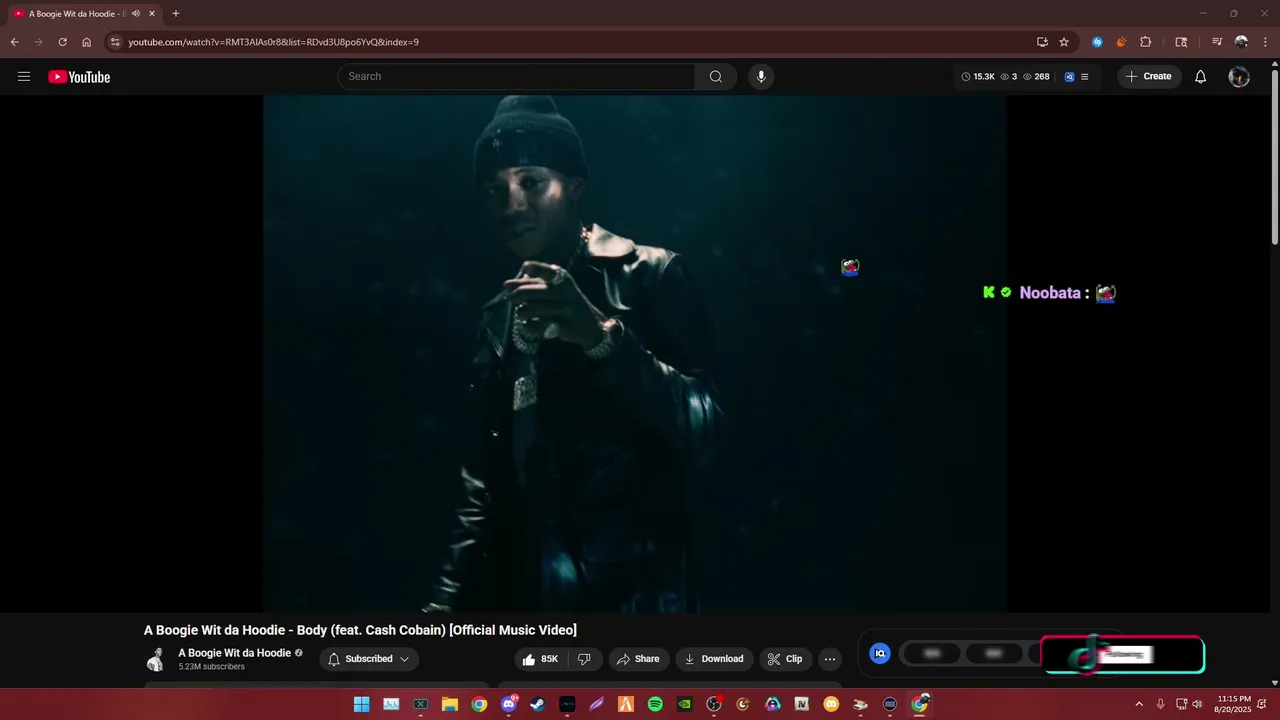The height and width of the screenshot is (720, 1280).
Task: Focus the YouTube search field
Action: click(x=516, y=77)
